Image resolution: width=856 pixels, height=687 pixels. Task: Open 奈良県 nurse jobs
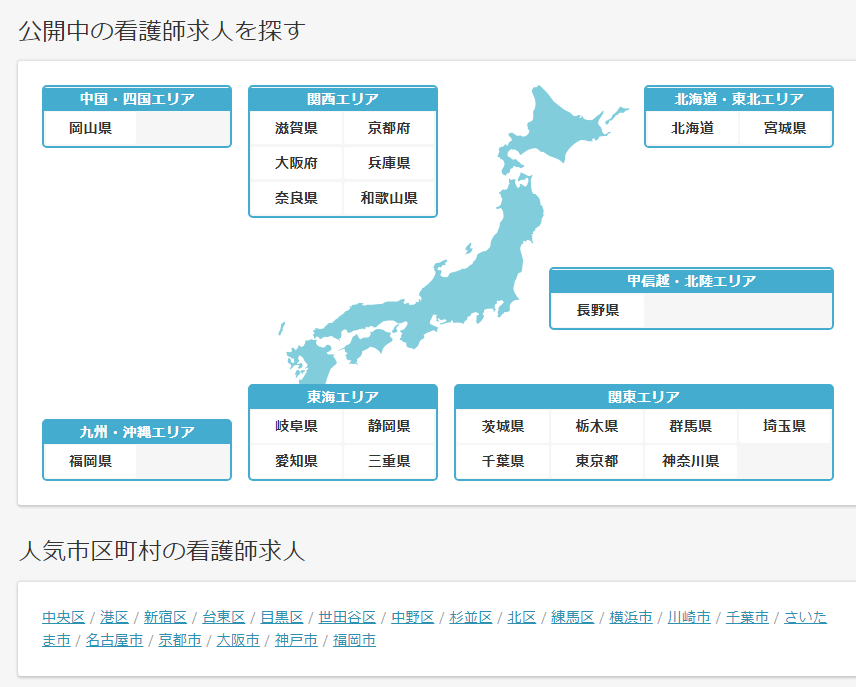pos(296,198)
